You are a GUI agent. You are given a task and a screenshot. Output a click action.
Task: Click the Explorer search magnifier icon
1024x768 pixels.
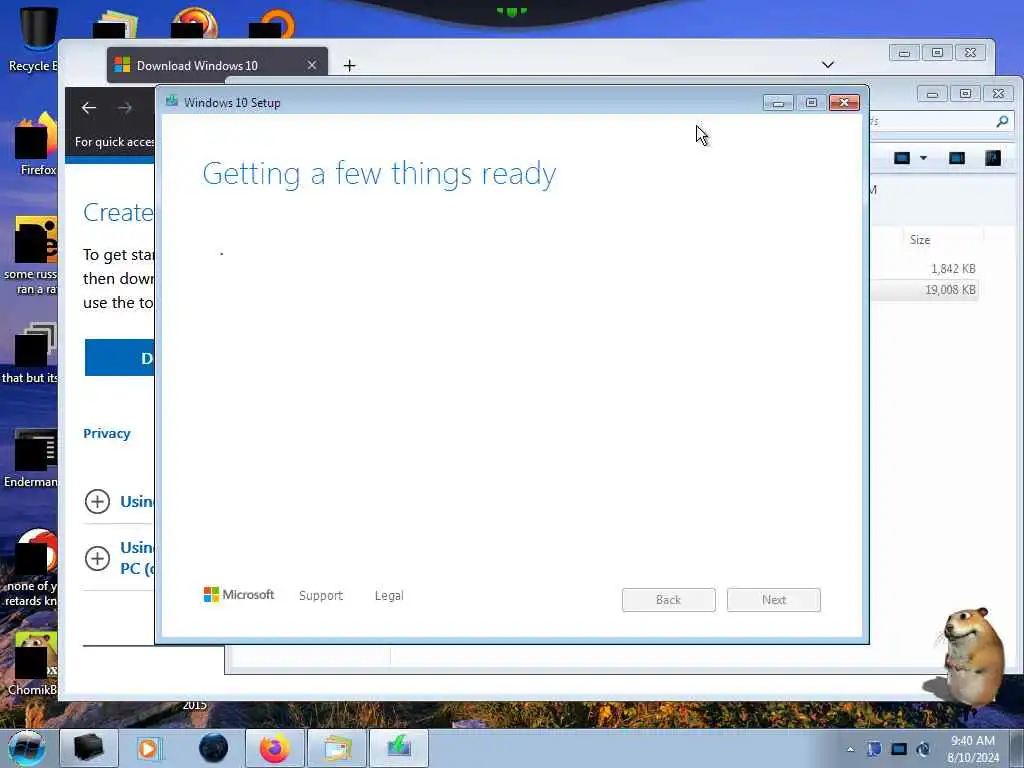click(x=1002, y=121)
